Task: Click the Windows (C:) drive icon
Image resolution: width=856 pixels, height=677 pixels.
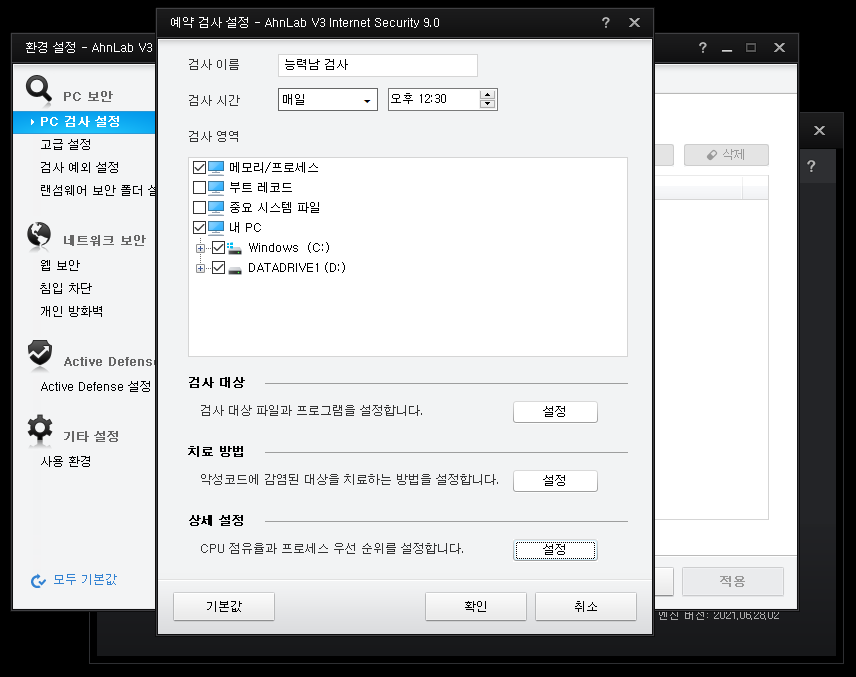Action: [x=234, y=248]
